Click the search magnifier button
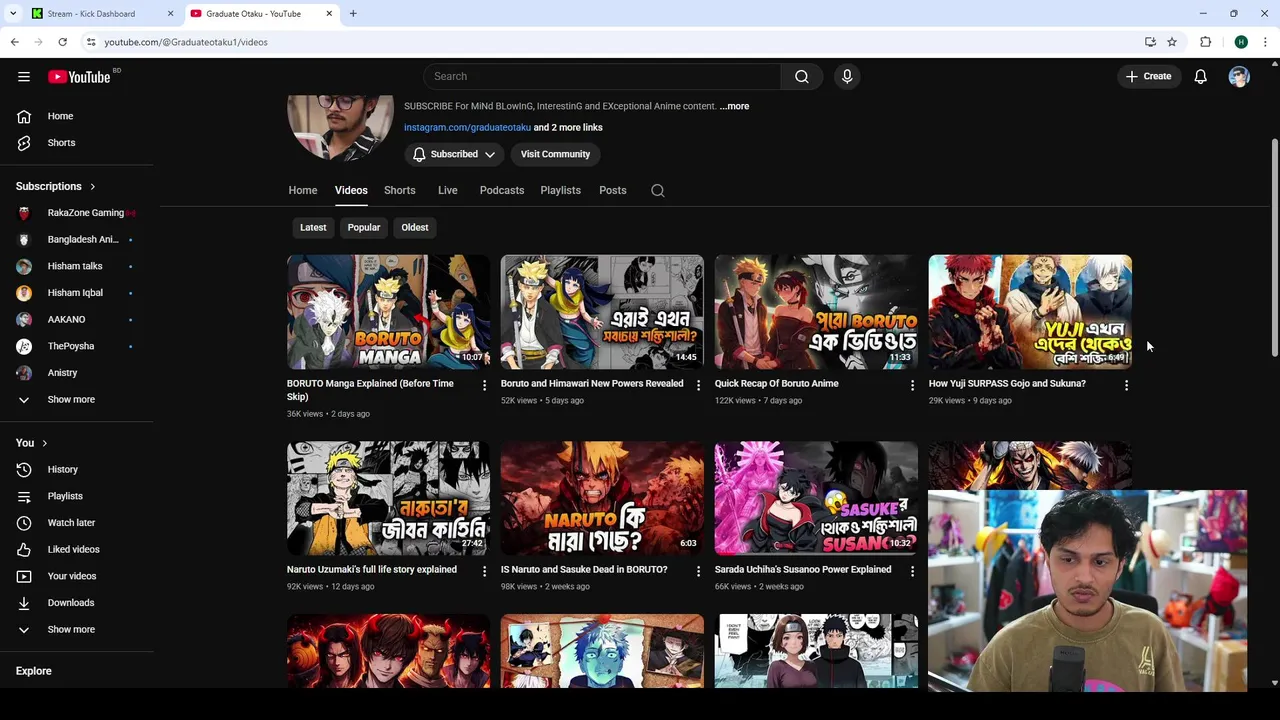The width and height of the screenshot is (1280, 720). 802,77
